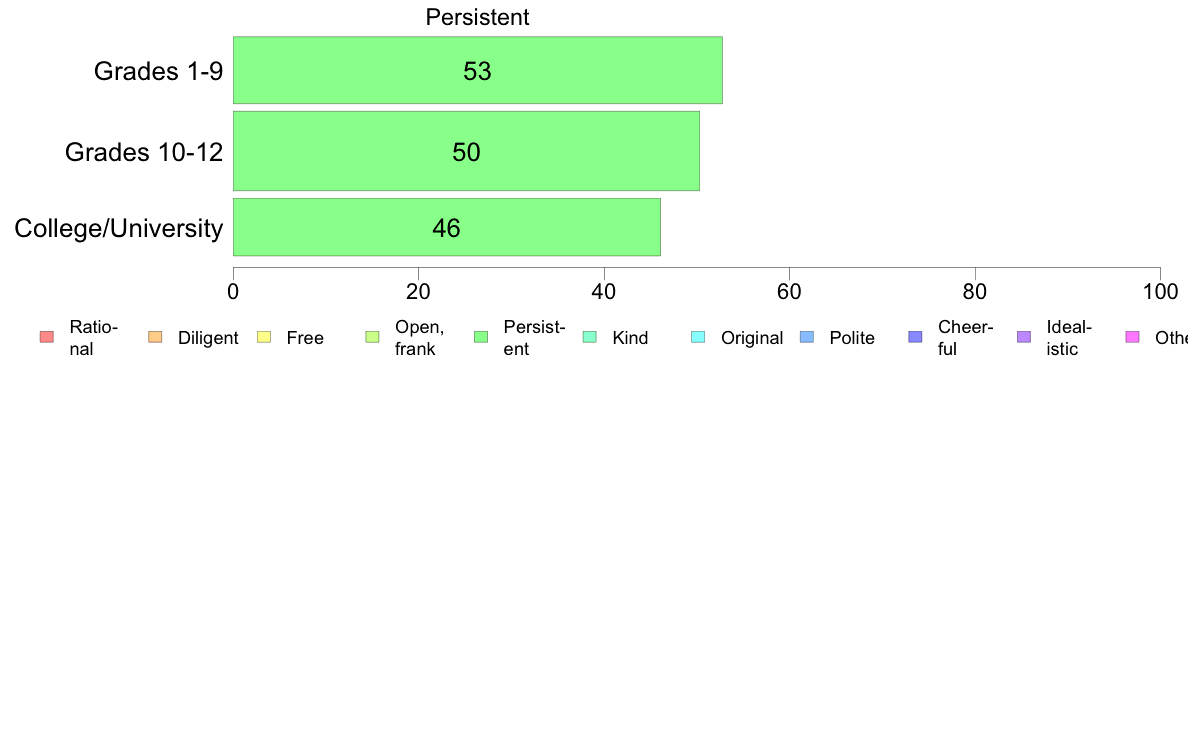Select the purple Idealistic legend swatch
Image resolution: width=1188 pixels, height=736 pixels.
1024,337
